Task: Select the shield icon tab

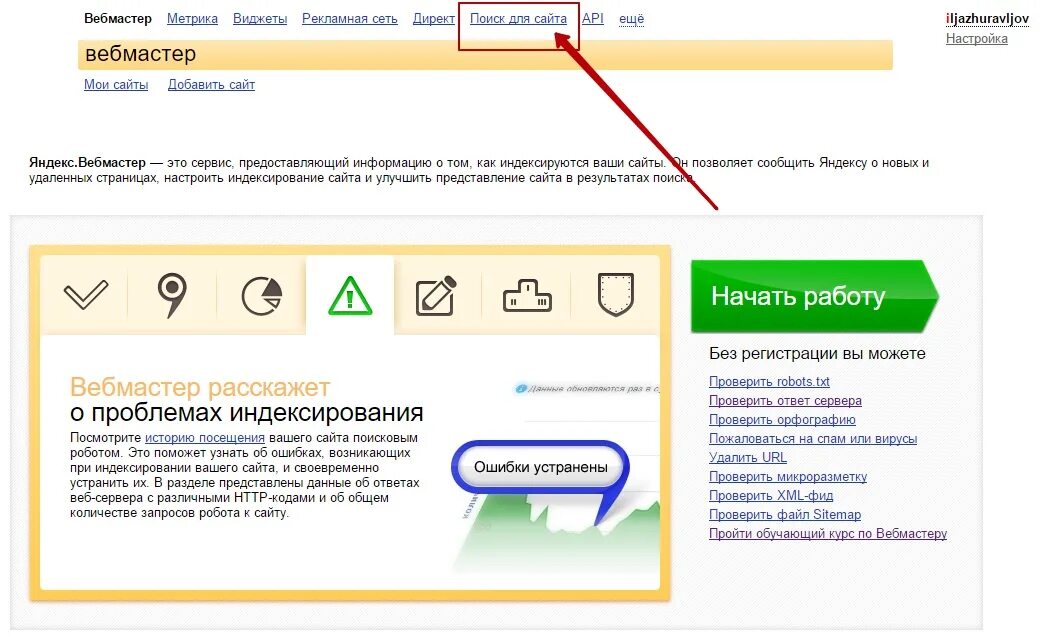Action: point(616,294)
